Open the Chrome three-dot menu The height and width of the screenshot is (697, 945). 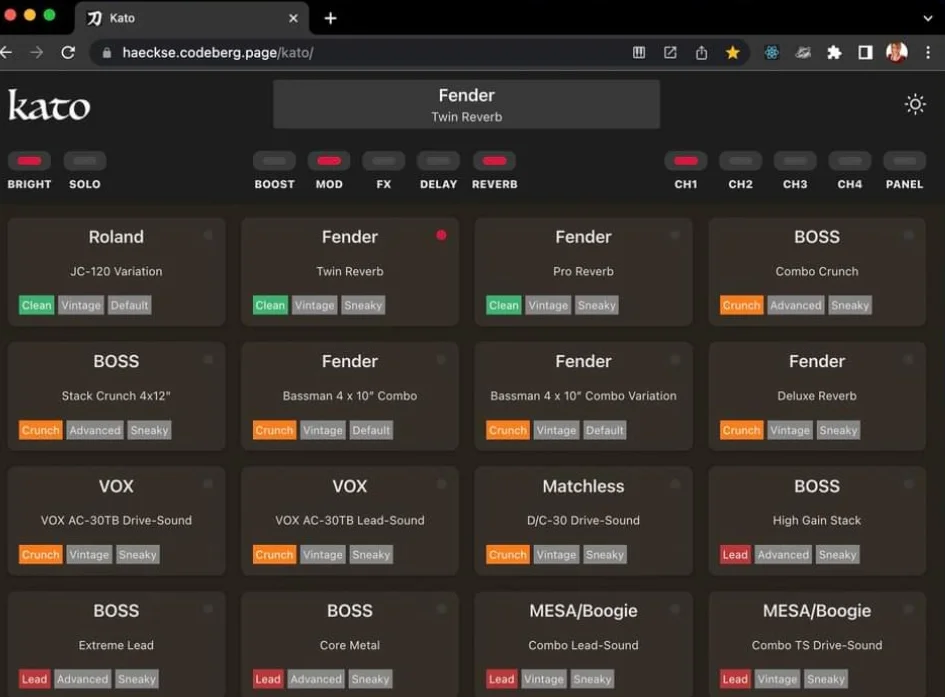[x=928, y=52]
